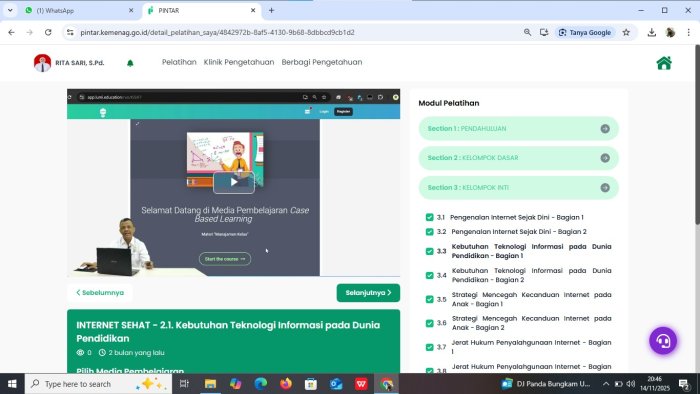Click Rita Sari profile avatar

pyautogui.click(x=42, y=63)
